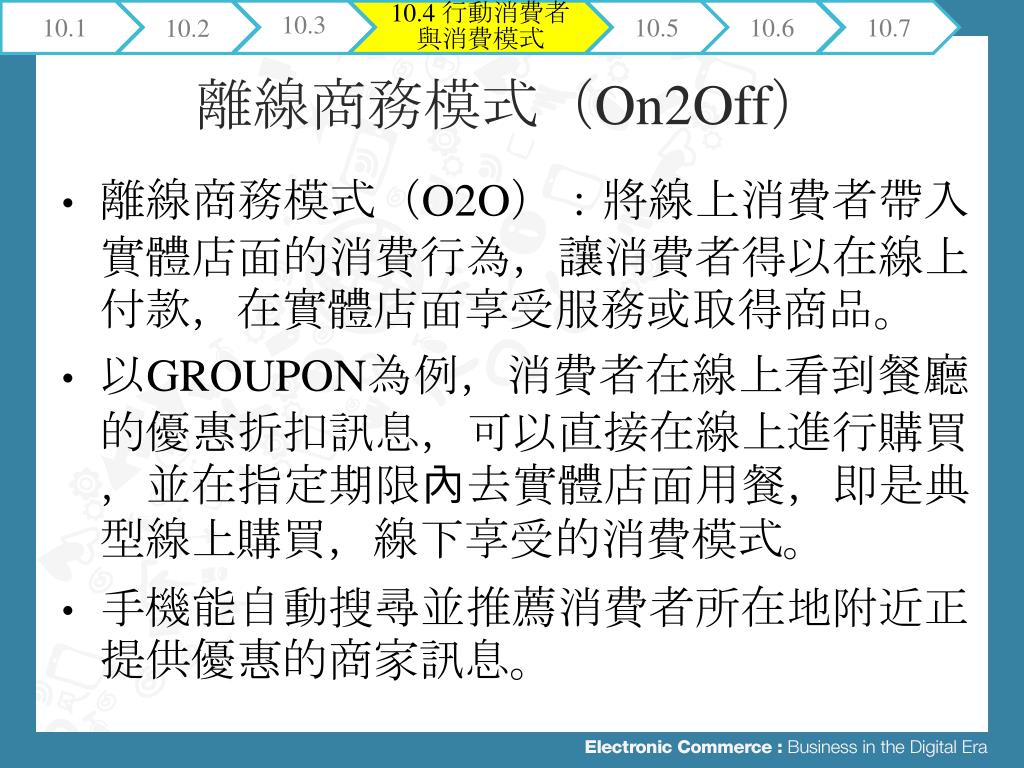Viewport: 1024px width, 768px height.
Task: Click the line 提供優惠的商家訊息
Action: pyautogui.click(x=313, y=660)
